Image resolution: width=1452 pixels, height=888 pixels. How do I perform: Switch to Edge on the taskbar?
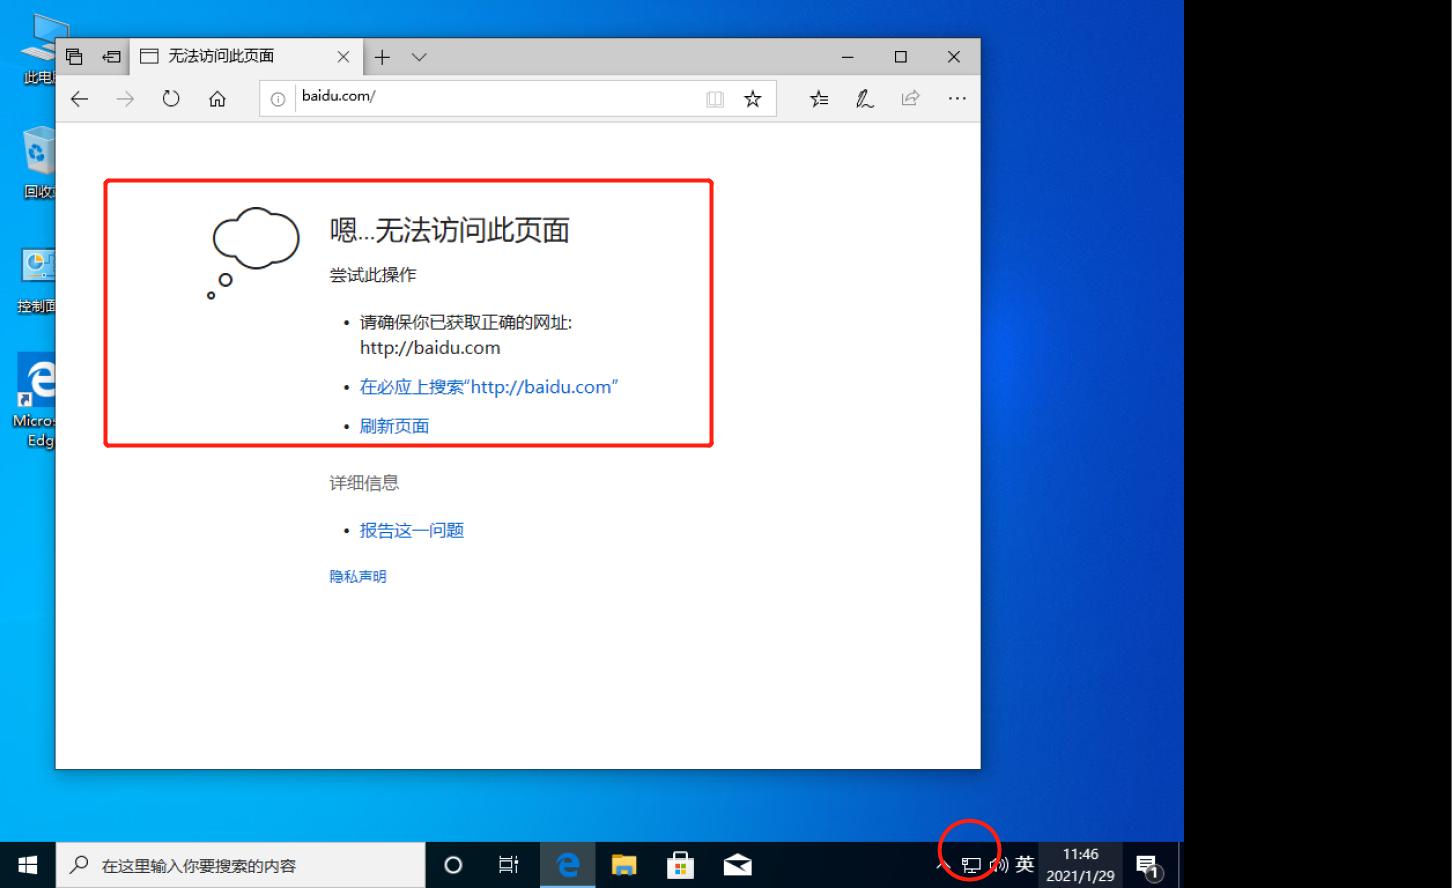click(568, 865)
